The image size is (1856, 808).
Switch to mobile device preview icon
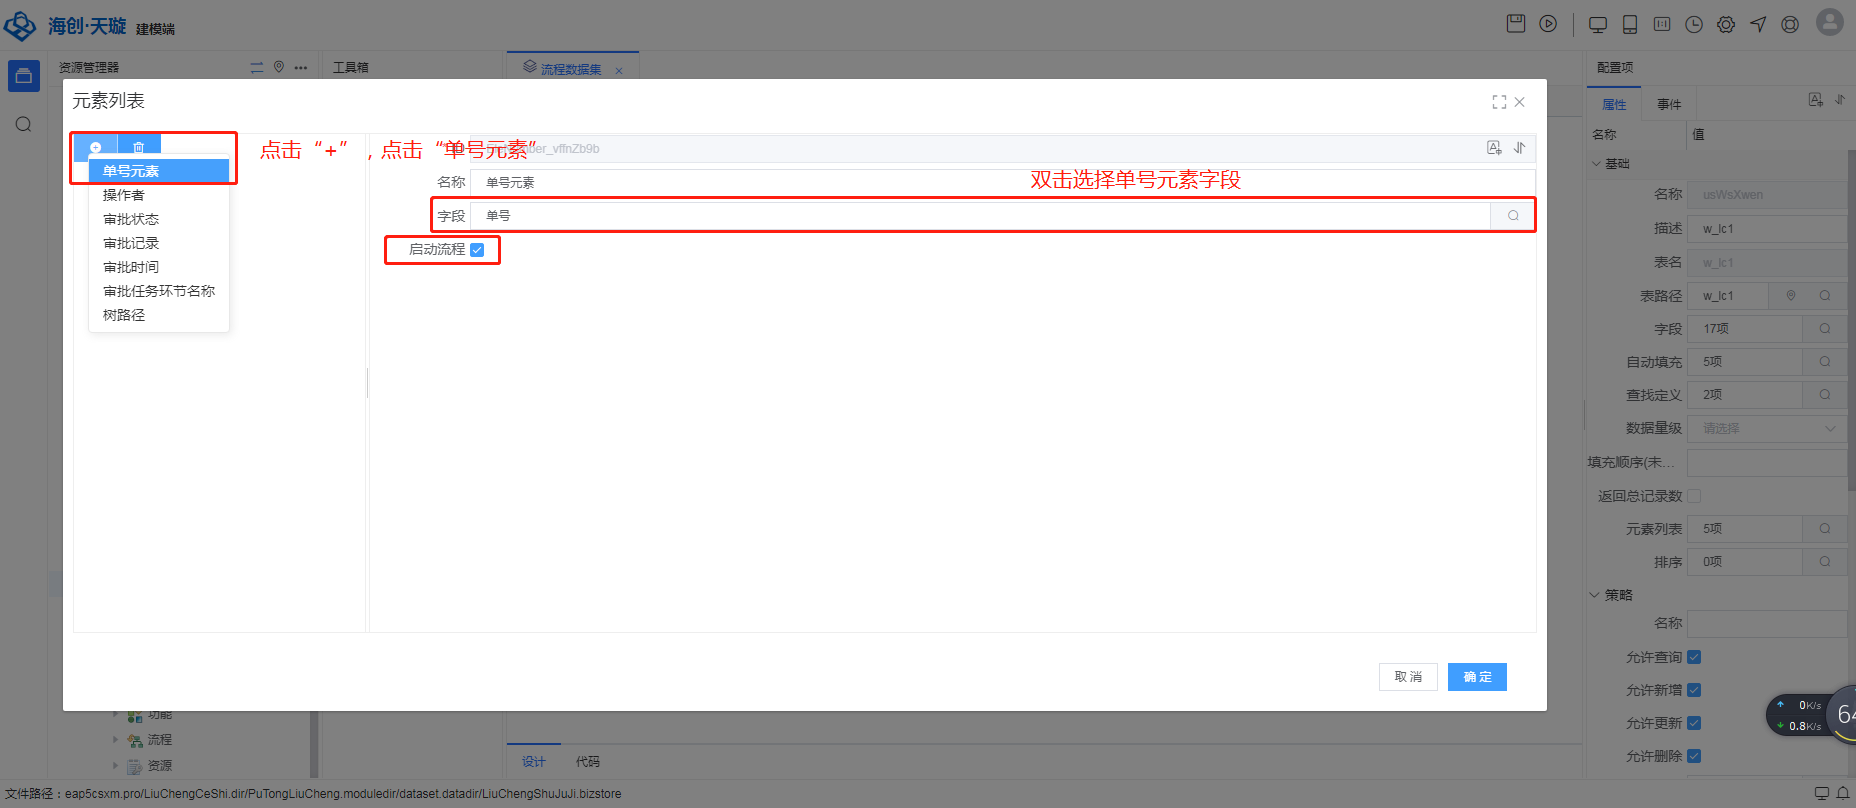(1630, 24)
